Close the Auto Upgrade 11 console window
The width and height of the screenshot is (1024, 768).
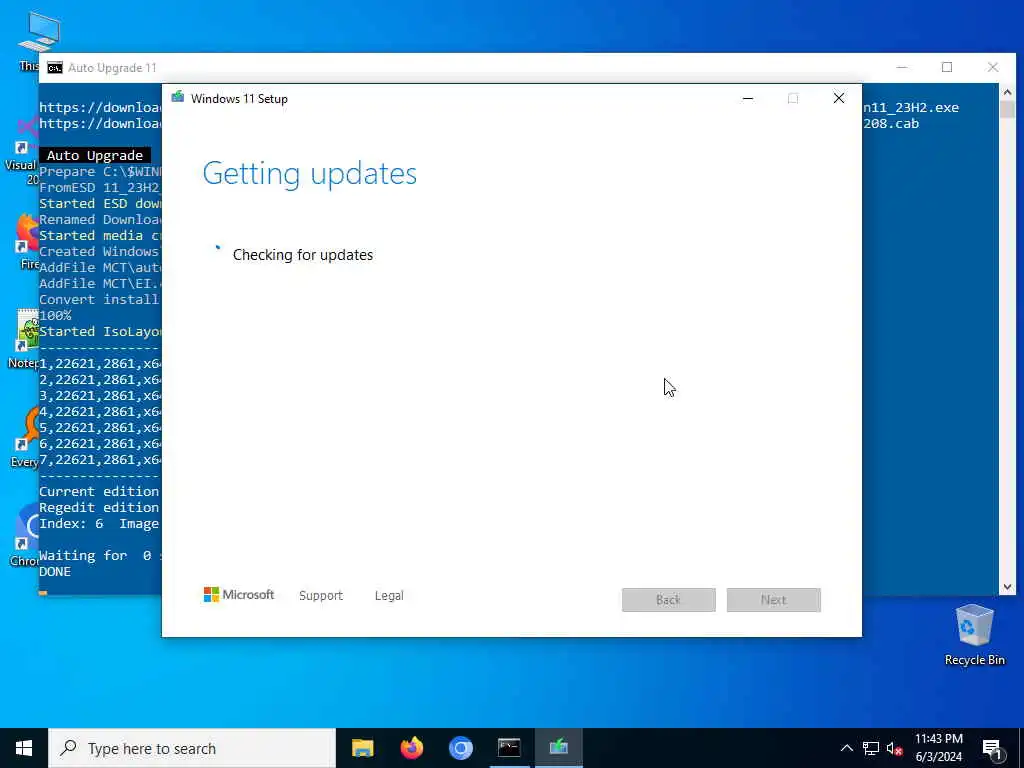pyautogui.click(x=993, y=67)
